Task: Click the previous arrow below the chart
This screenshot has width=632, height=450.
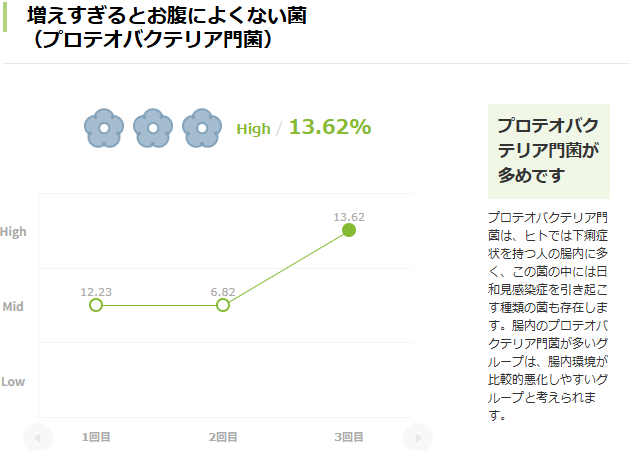Action: tap(38, 437)
